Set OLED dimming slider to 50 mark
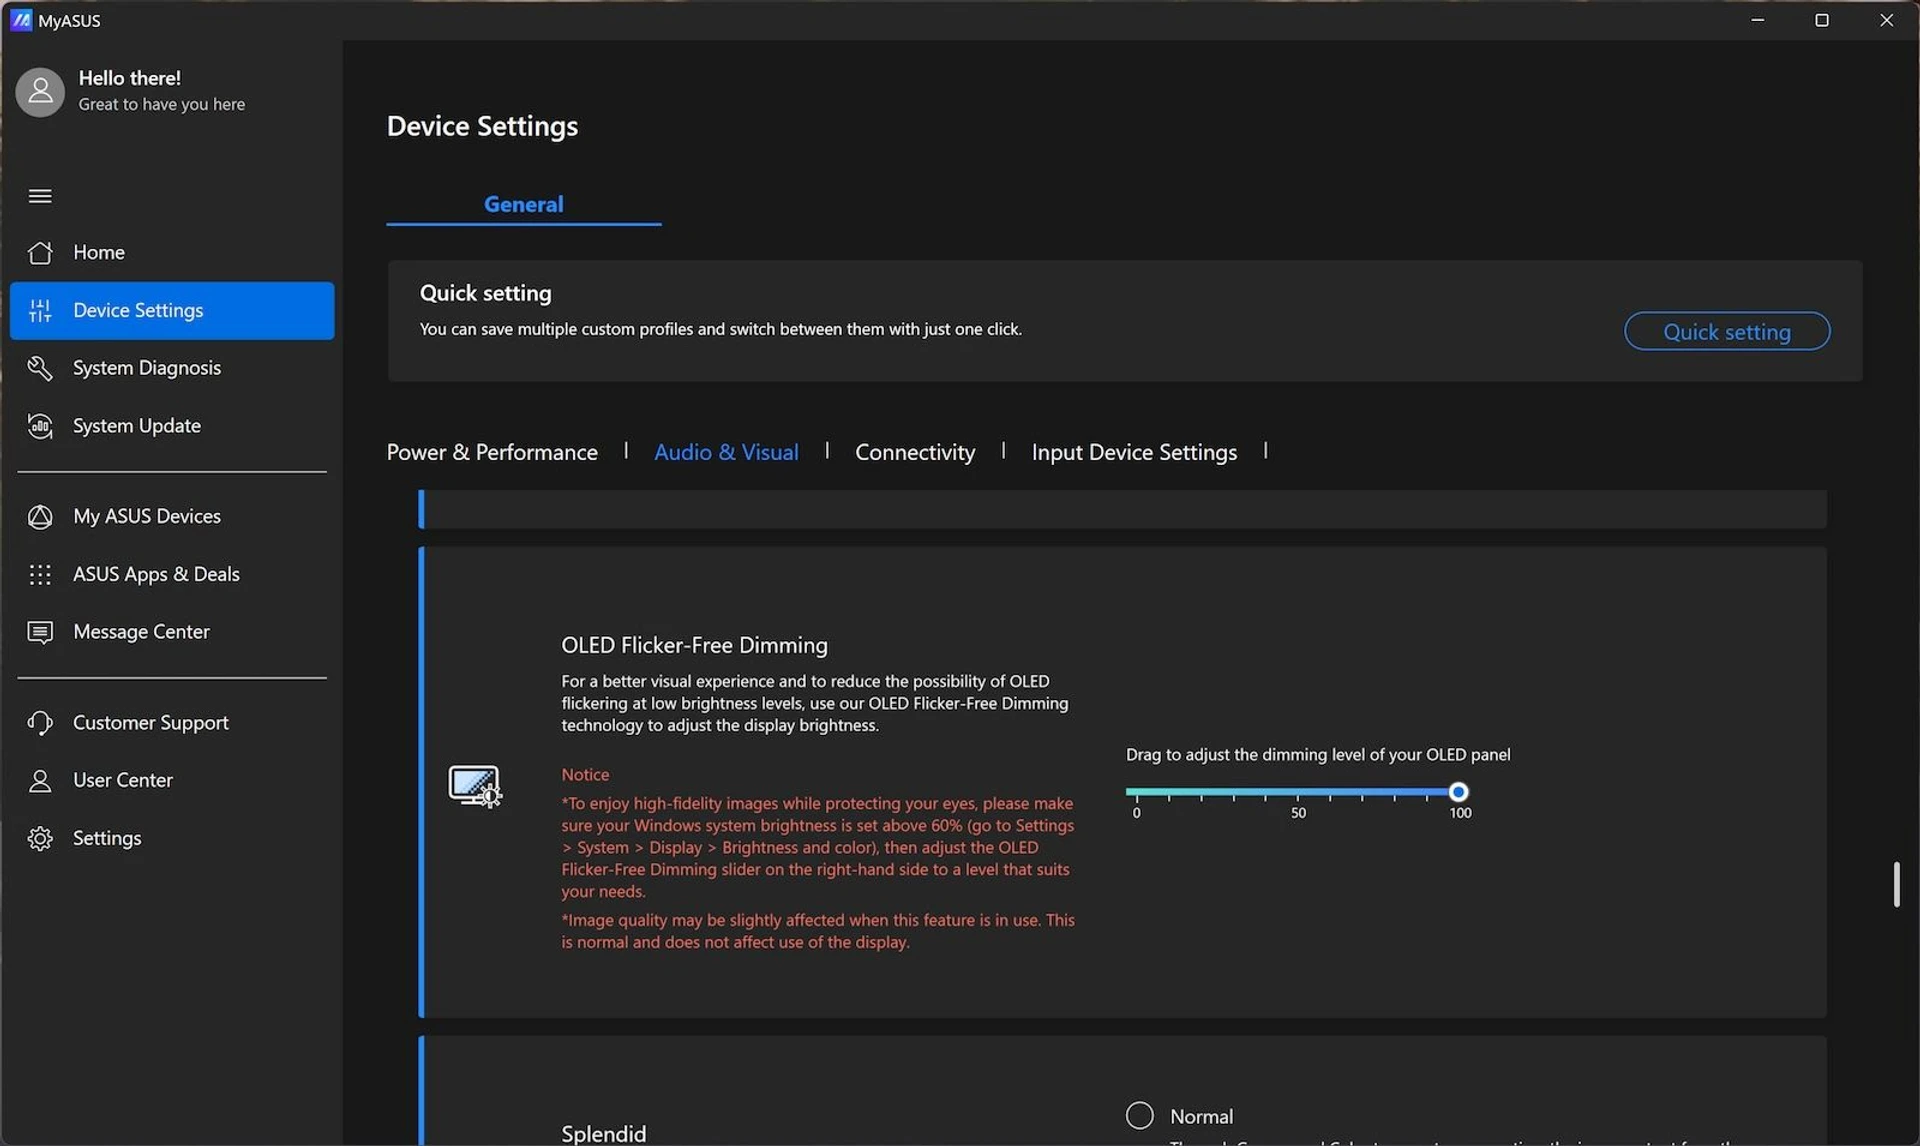1920x1146 pixels. tap(1297, 793)
